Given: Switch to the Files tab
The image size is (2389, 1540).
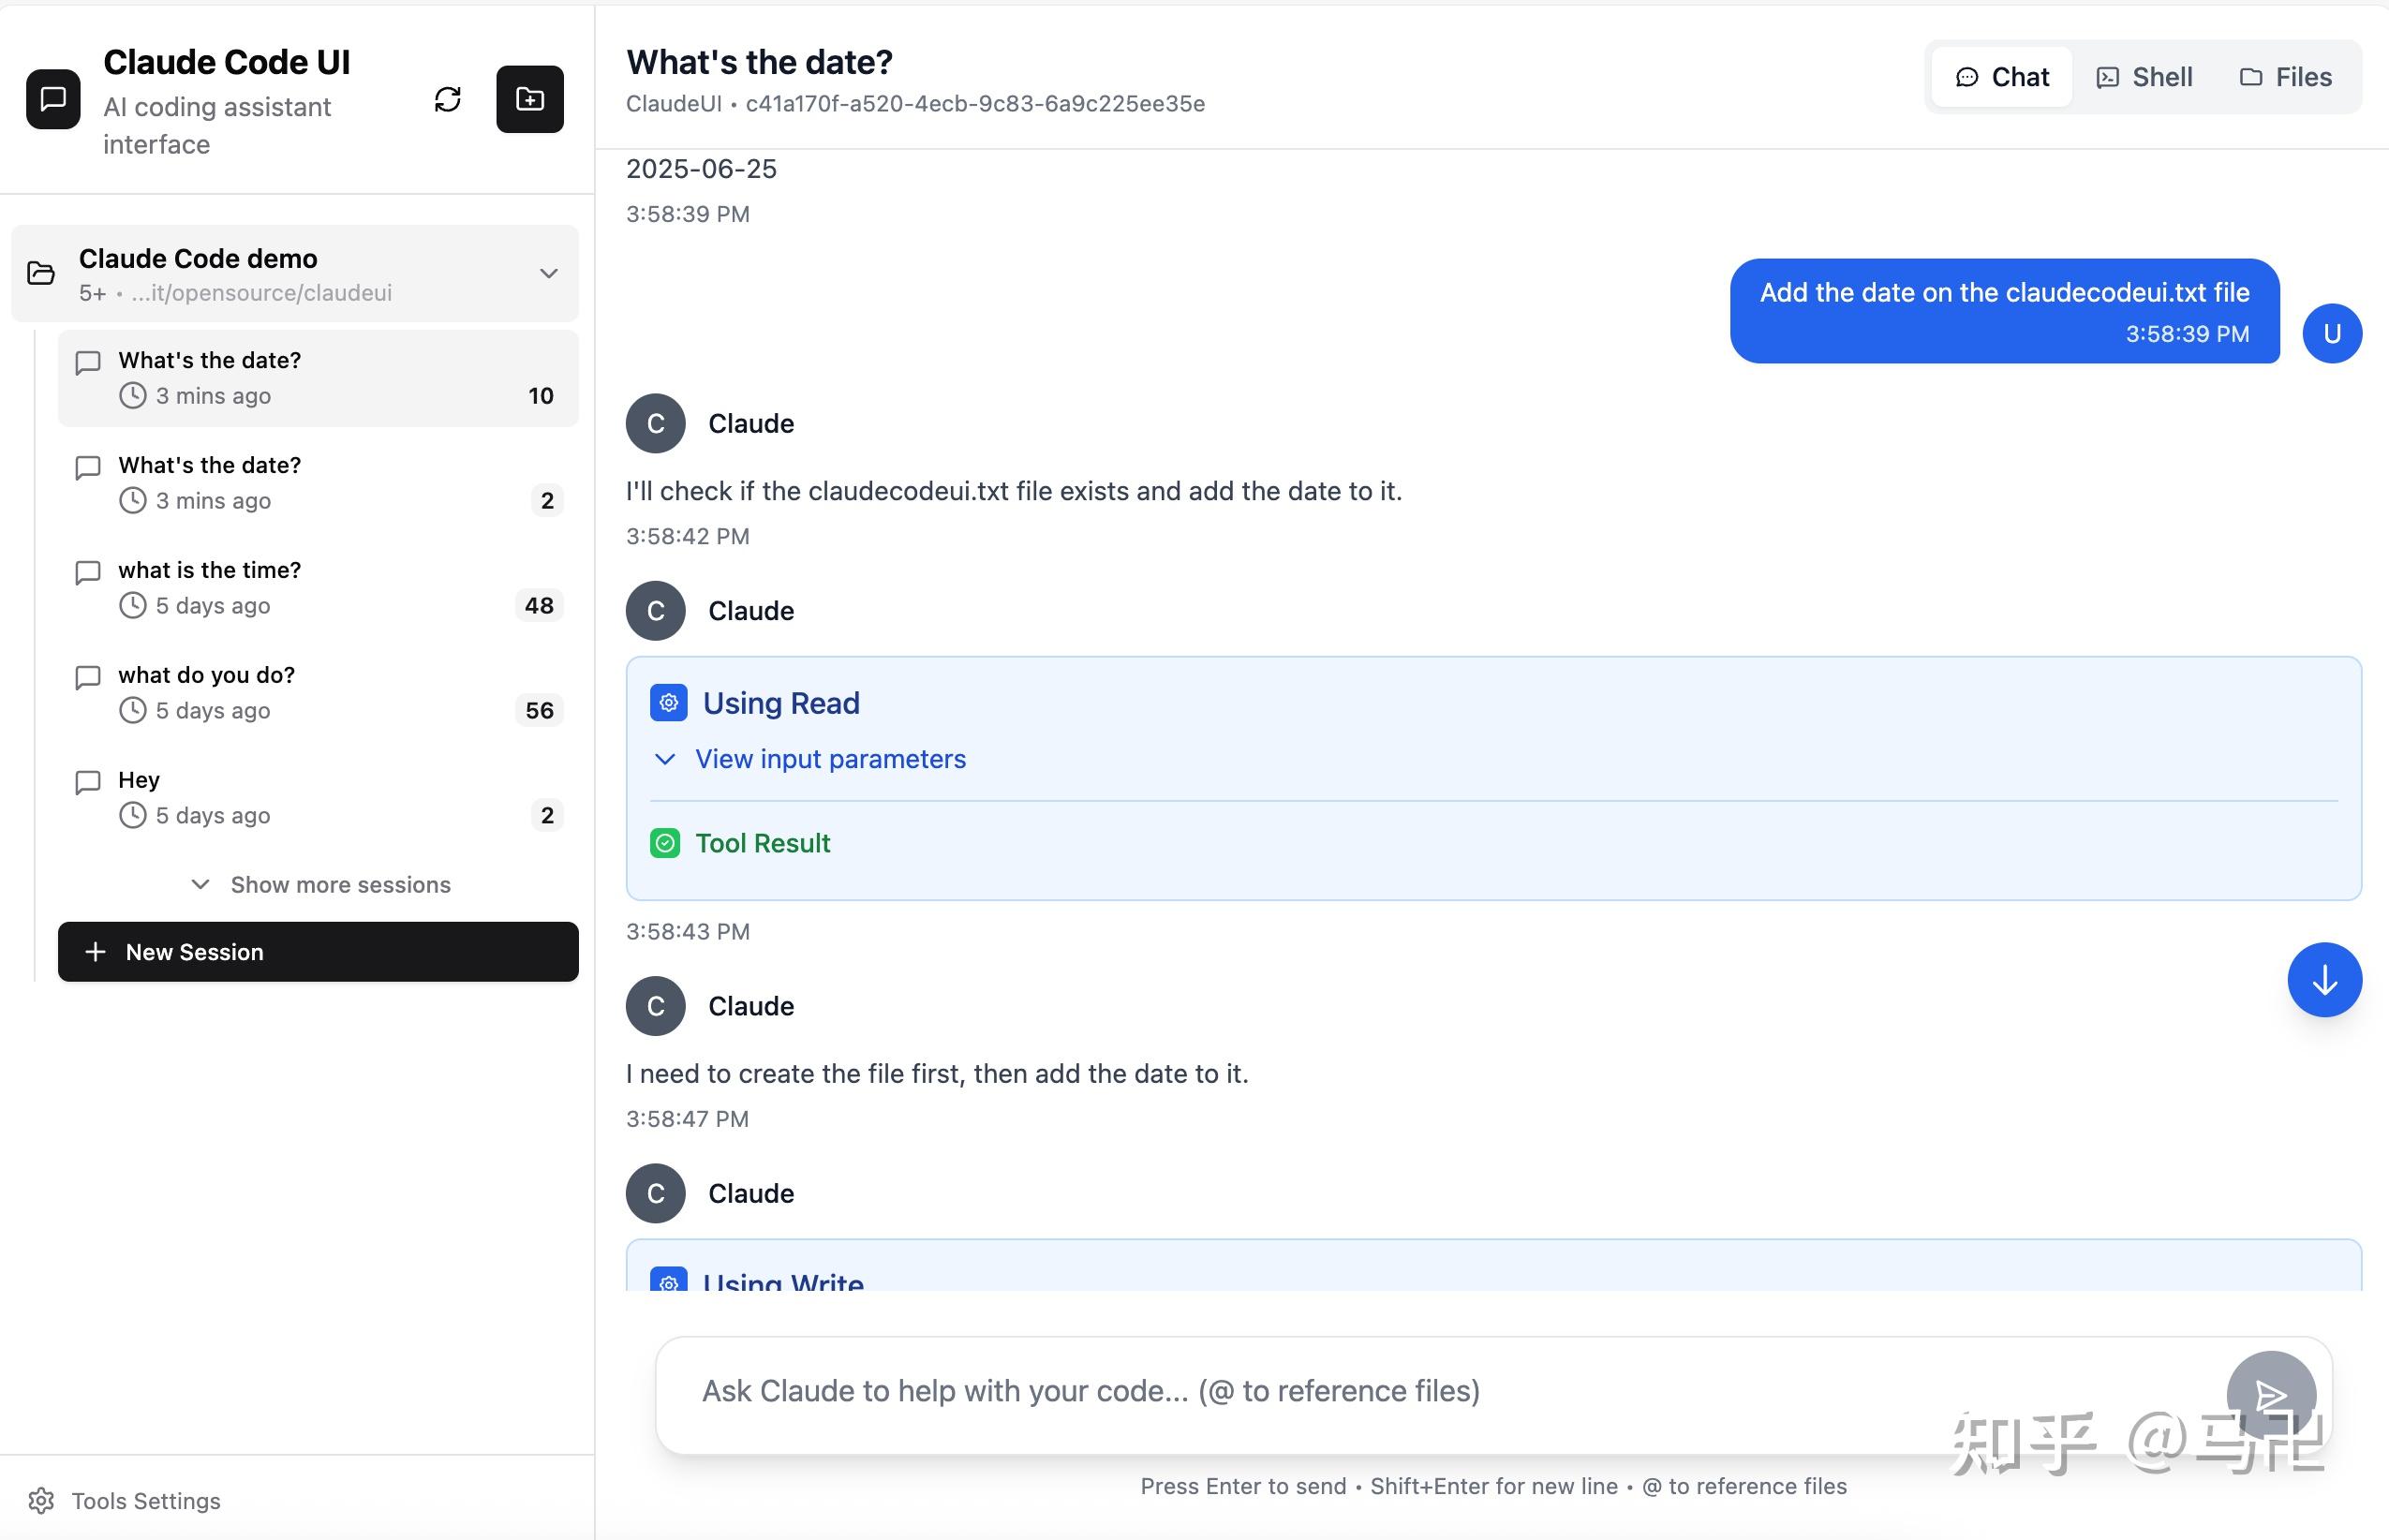Looking at the screenshot, I should [x=2285, y=77].
